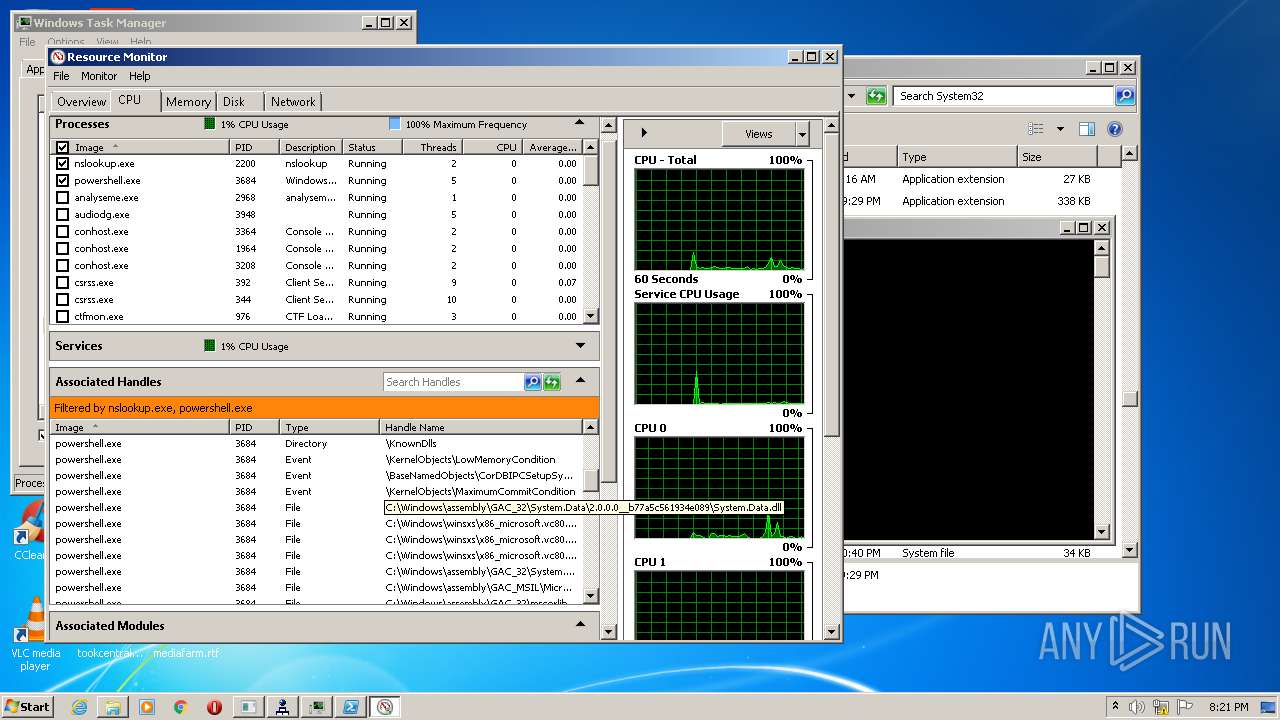Launch Windows Media Player from taskbar

tap(147, 707)
